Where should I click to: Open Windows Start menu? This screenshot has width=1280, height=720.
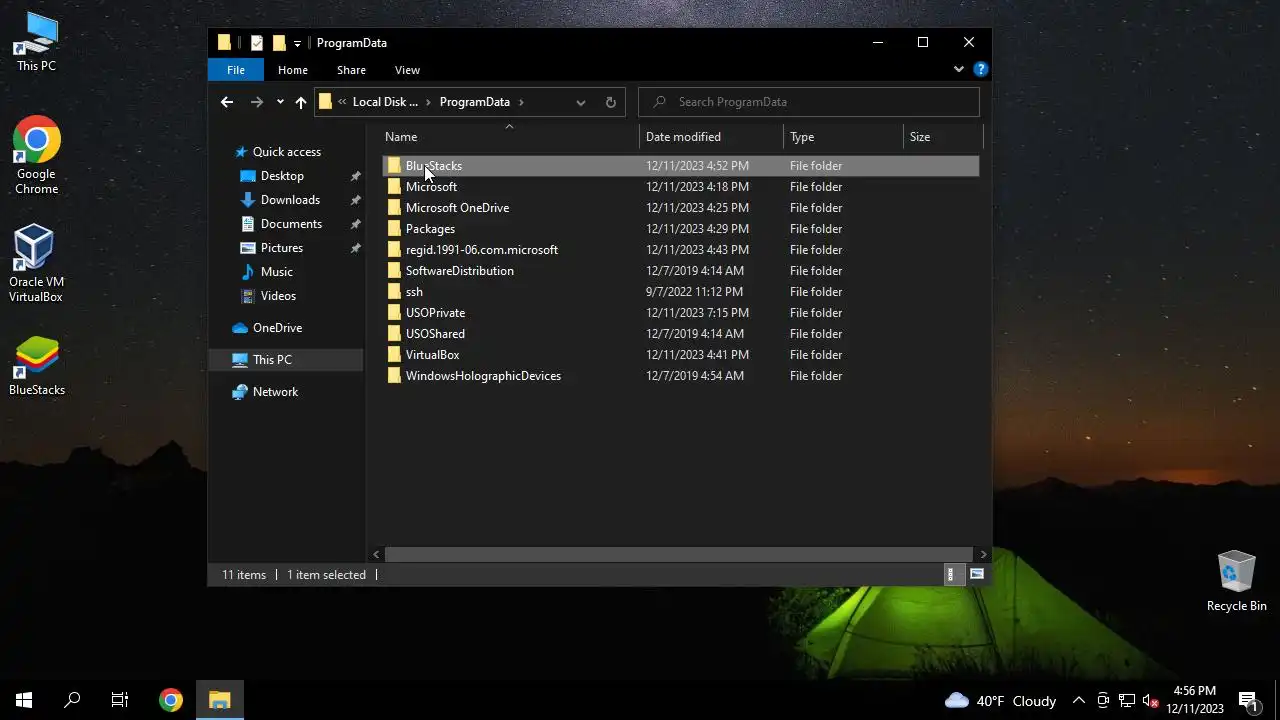click(24, 700)
